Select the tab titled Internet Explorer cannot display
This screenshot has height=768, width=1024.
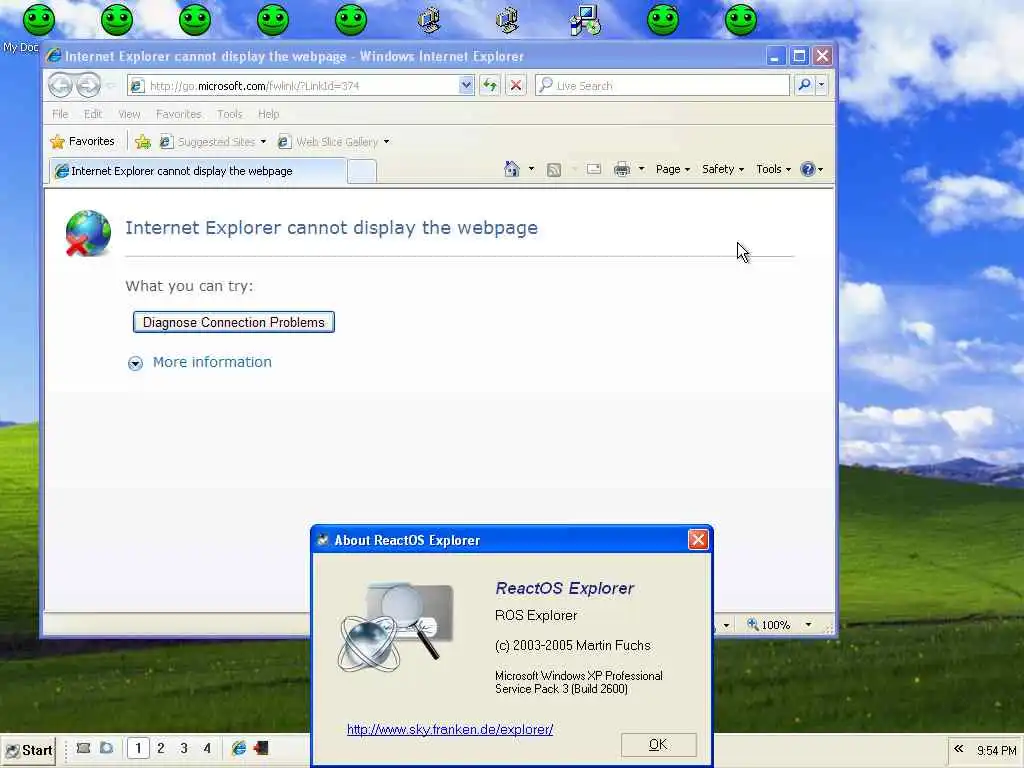[198, 171]
